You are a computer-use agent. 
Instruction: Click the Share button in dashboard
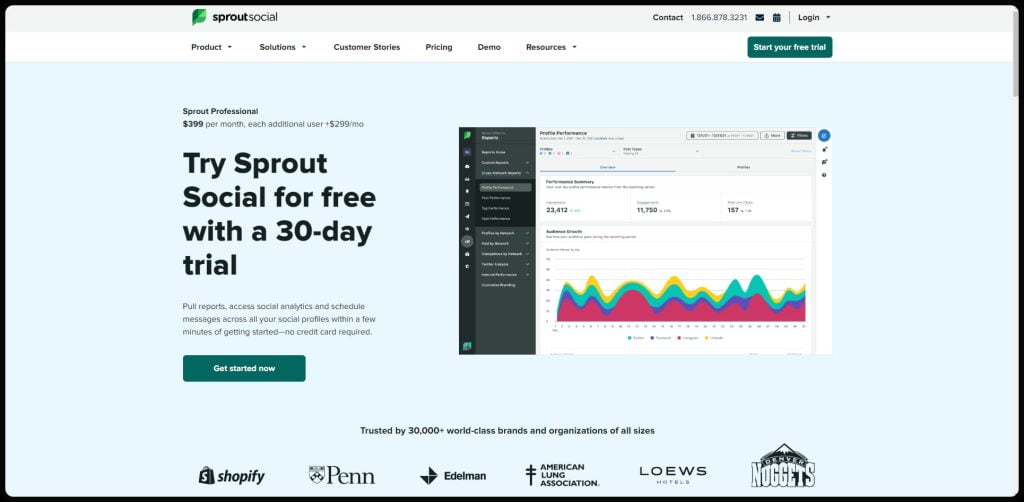coord(773,136)
